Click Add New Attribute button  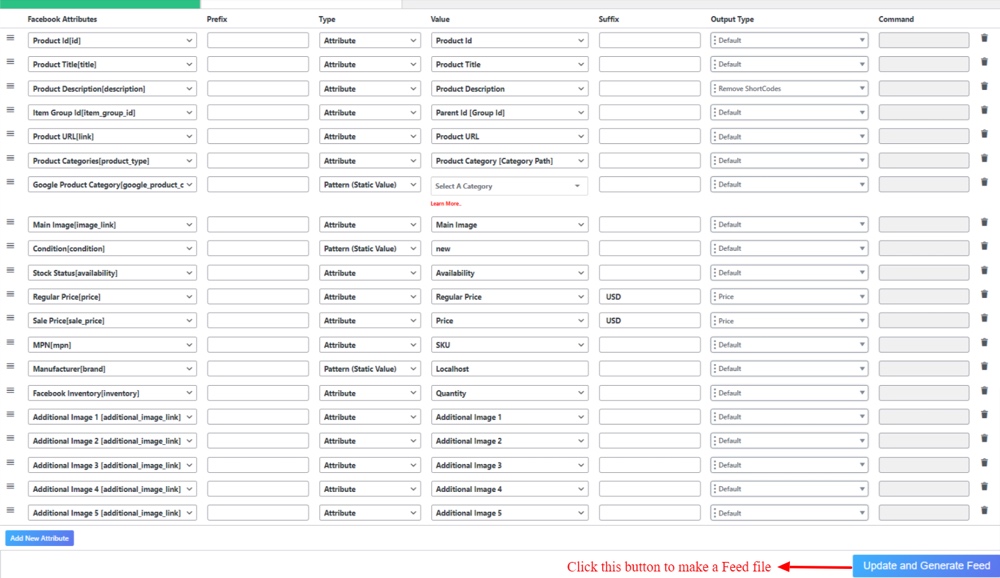click(x=40, y=538)
